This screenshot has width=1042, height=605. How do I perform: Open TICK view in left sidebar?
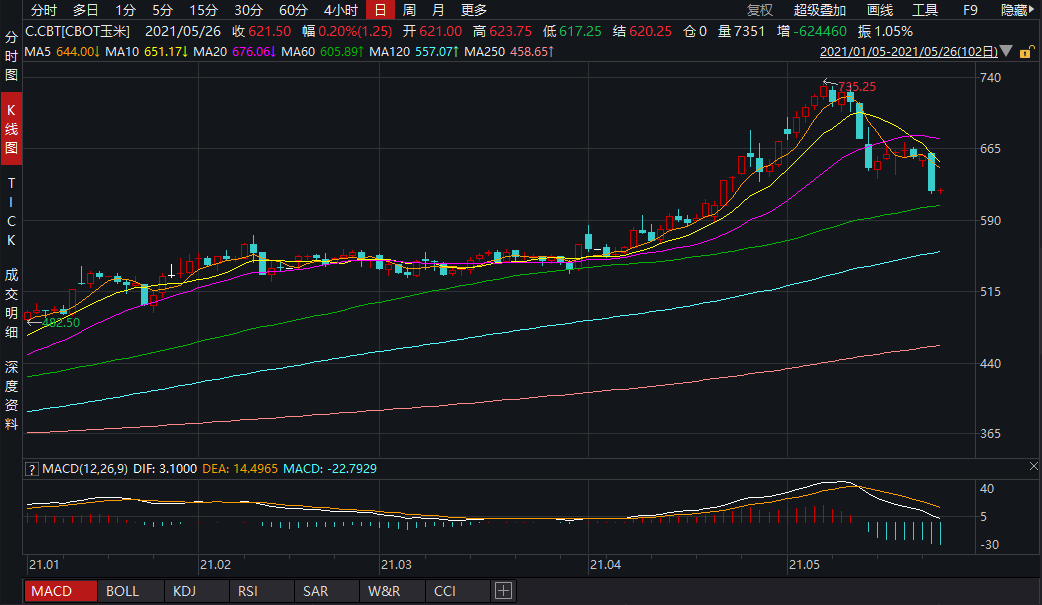coord(11,212)
